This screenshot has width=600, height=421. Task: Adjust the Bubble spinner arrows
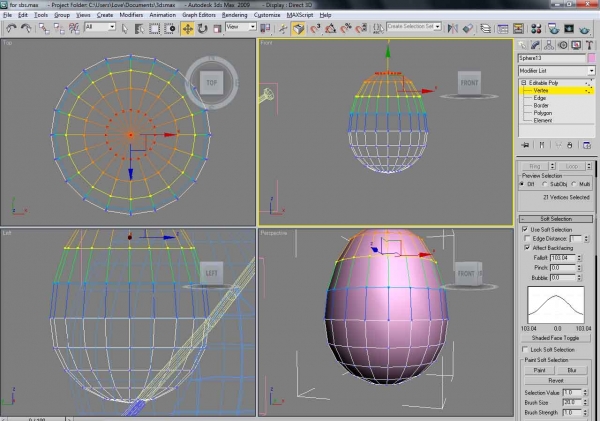point(579,277)
